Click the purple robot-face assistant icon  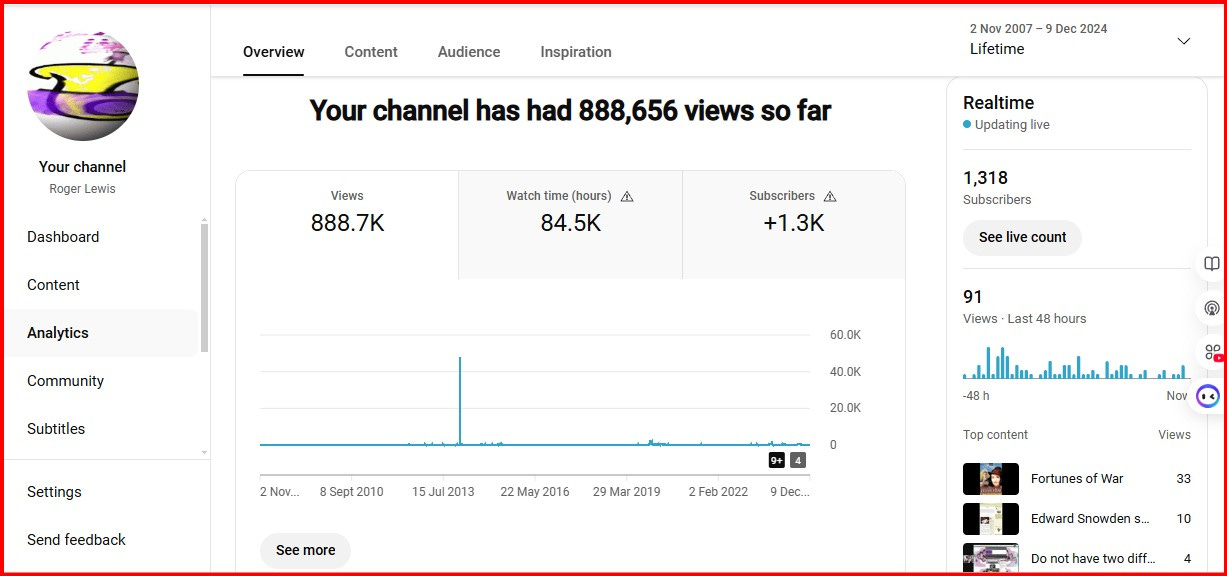[1209, 397]
